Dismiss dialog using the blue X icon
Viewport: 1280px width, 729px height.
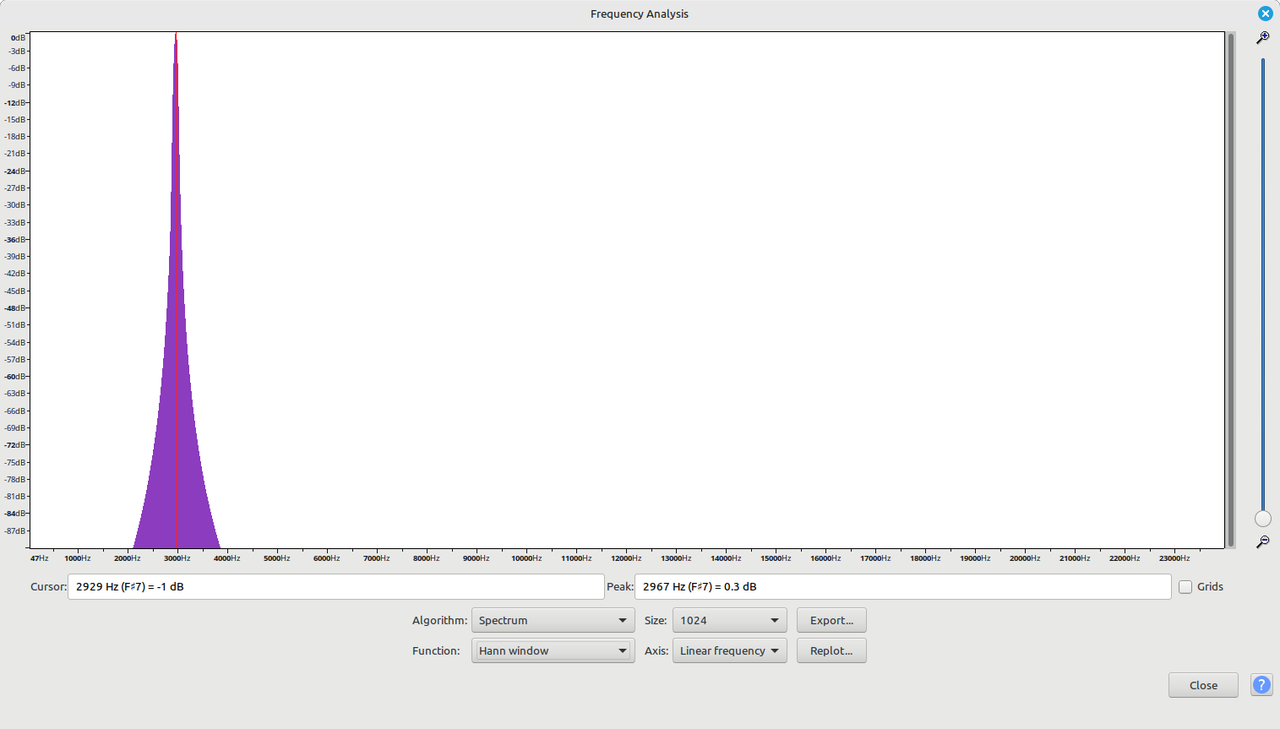1265,13
